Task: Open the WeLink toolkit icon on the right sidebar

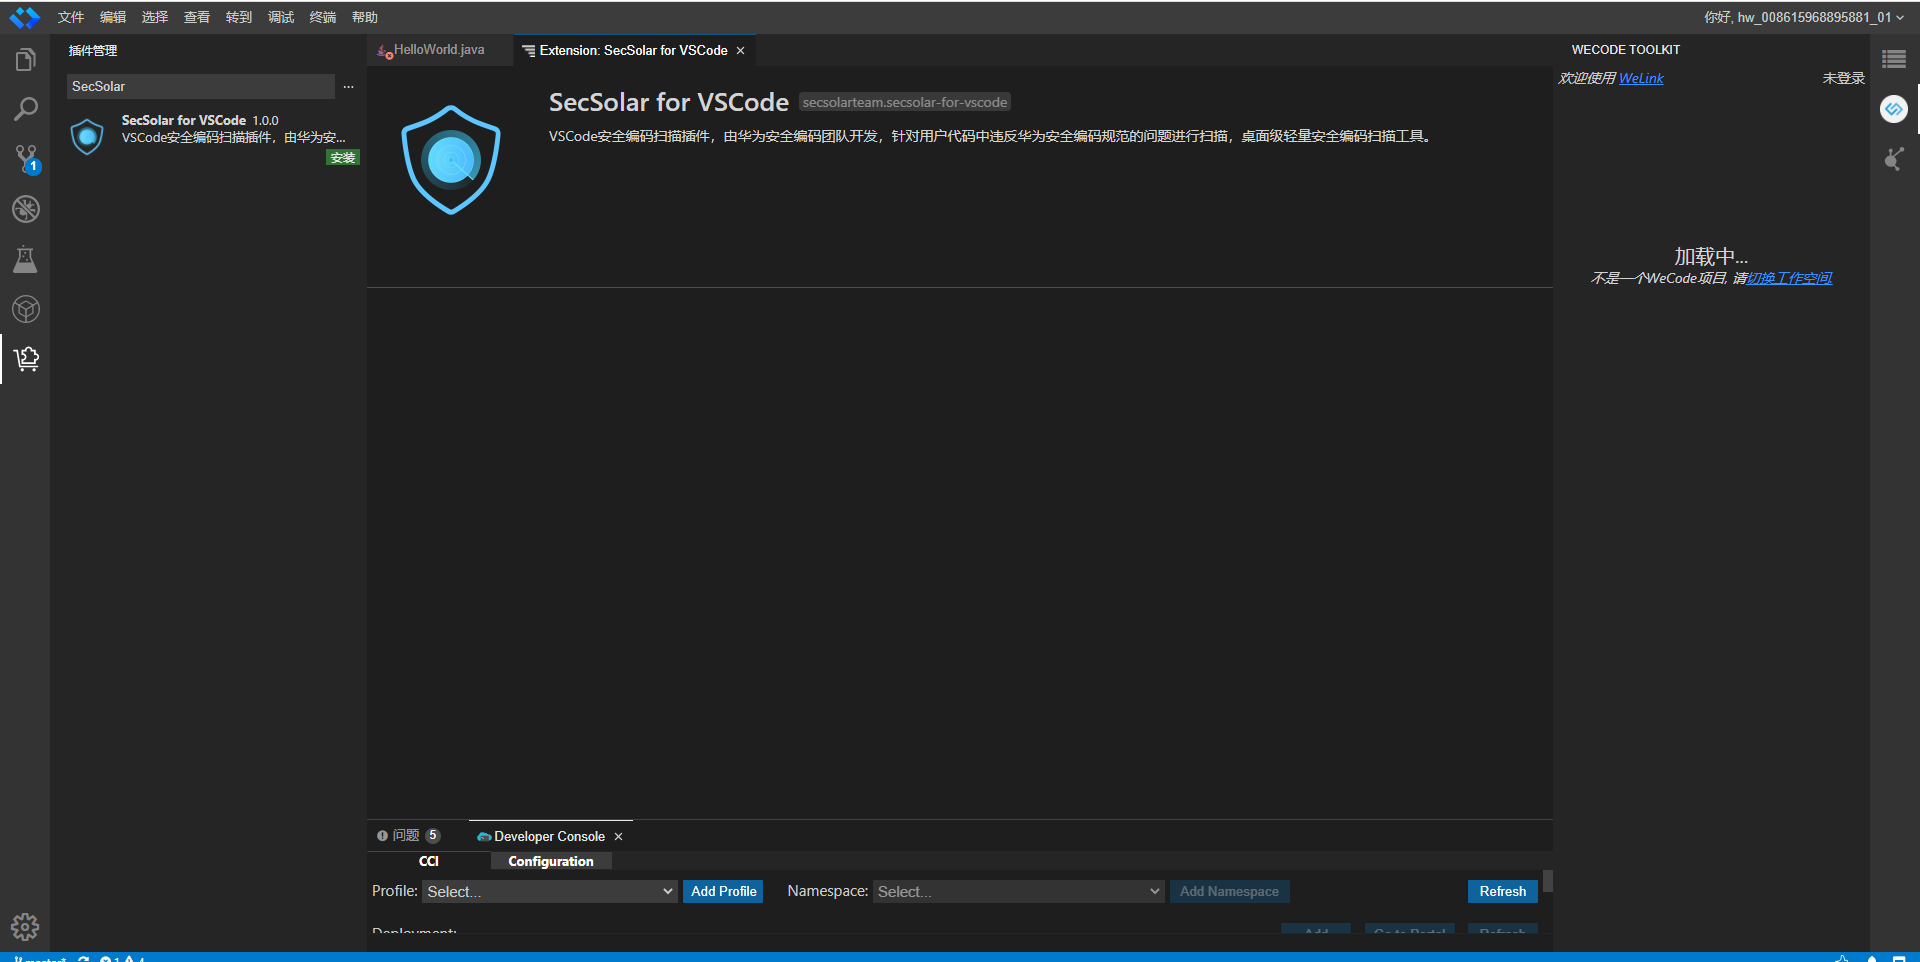Action: tap(1894, 109)
